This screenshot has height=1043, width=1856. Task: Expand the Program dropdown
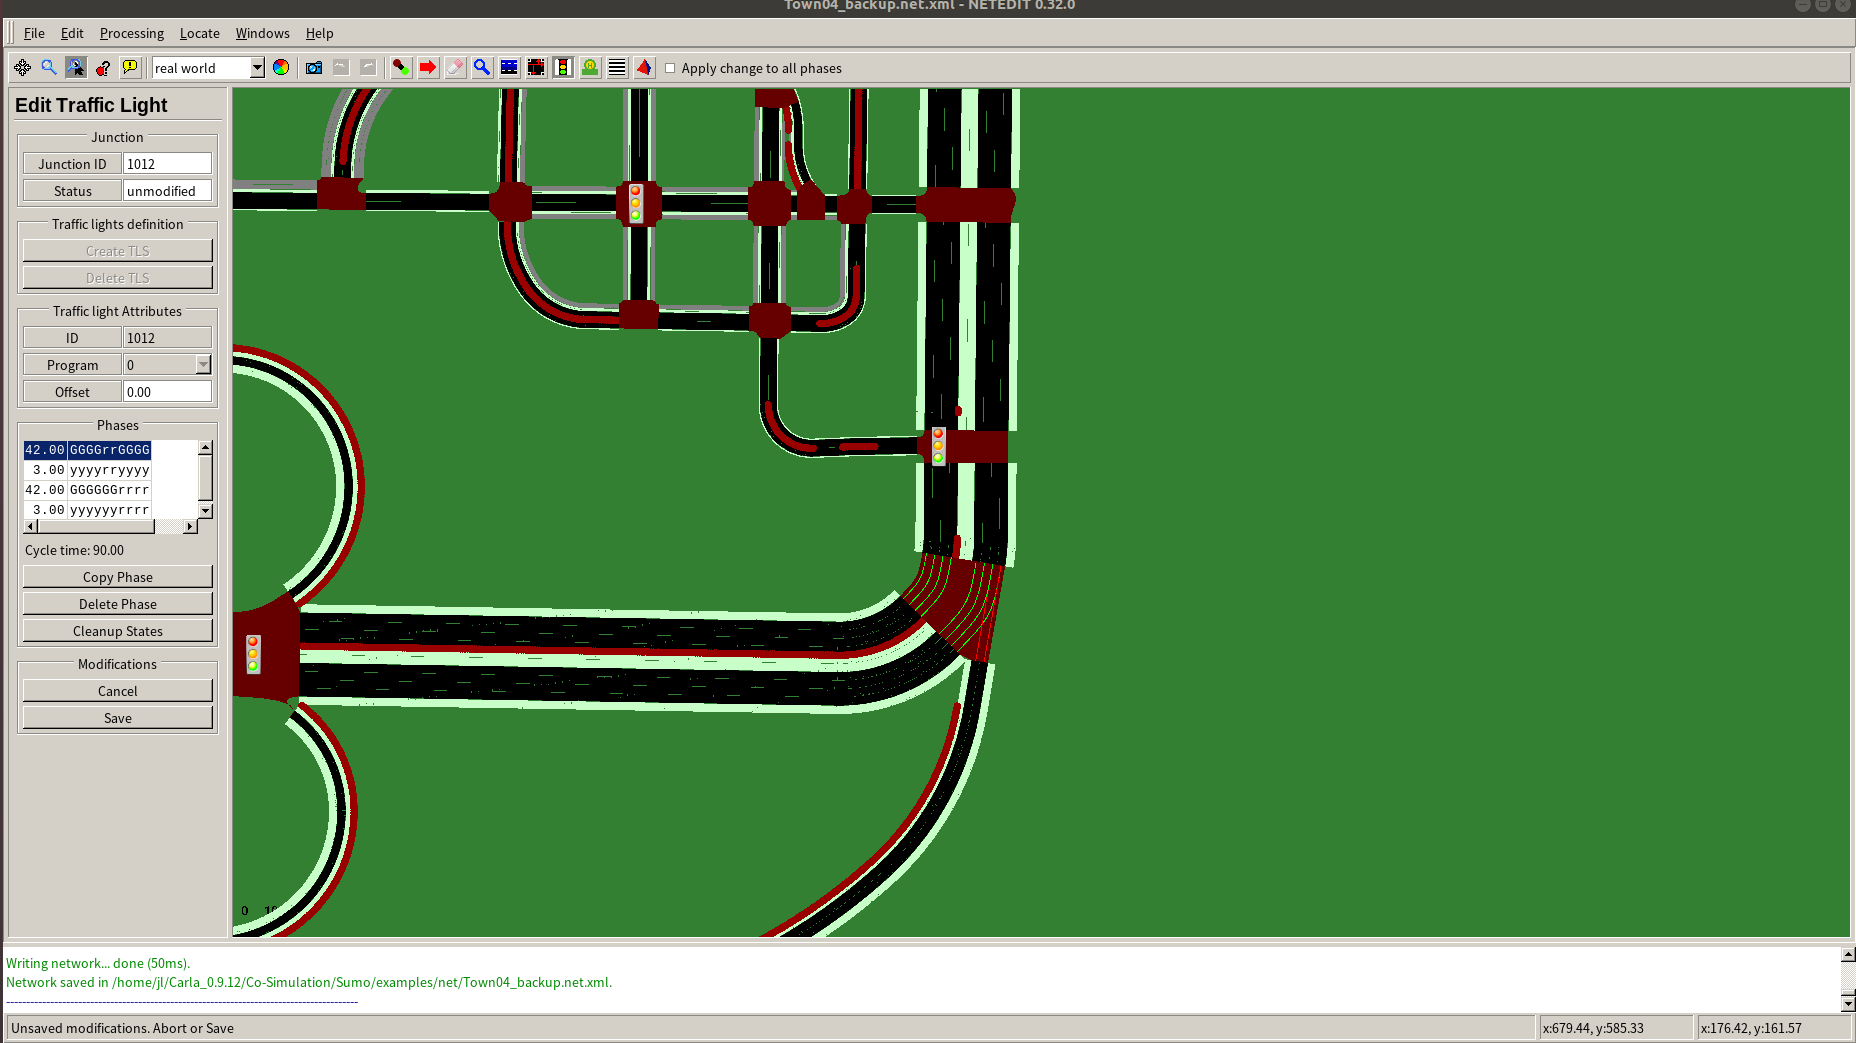click(x=203, y=365)
